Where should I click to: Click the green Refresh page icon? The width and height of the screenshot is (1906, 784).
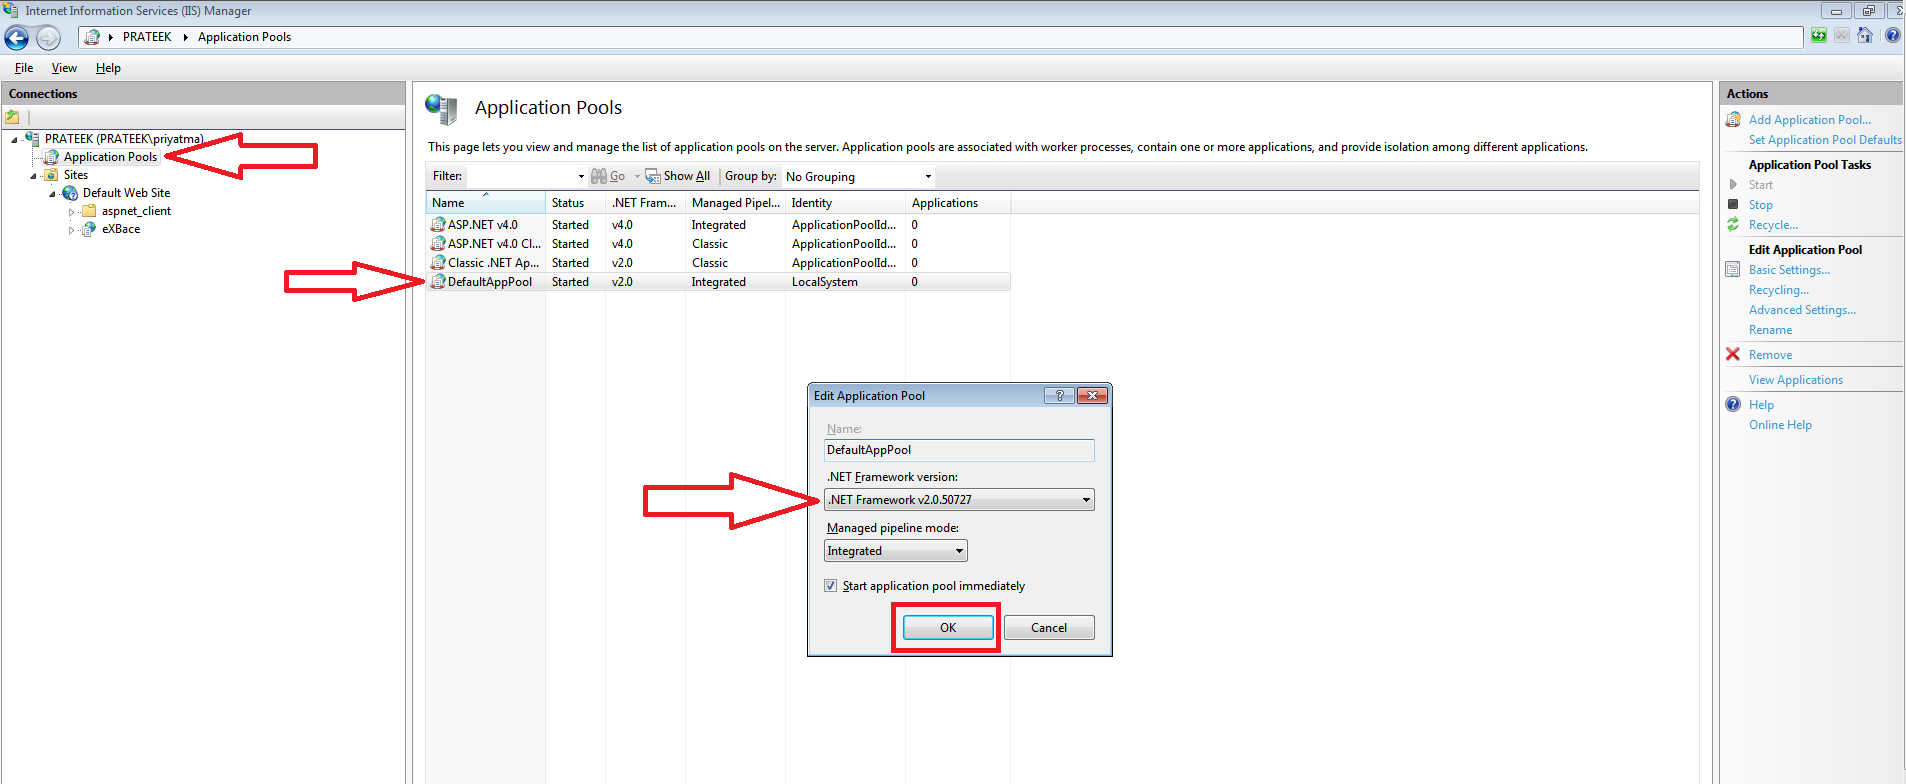1819,36
